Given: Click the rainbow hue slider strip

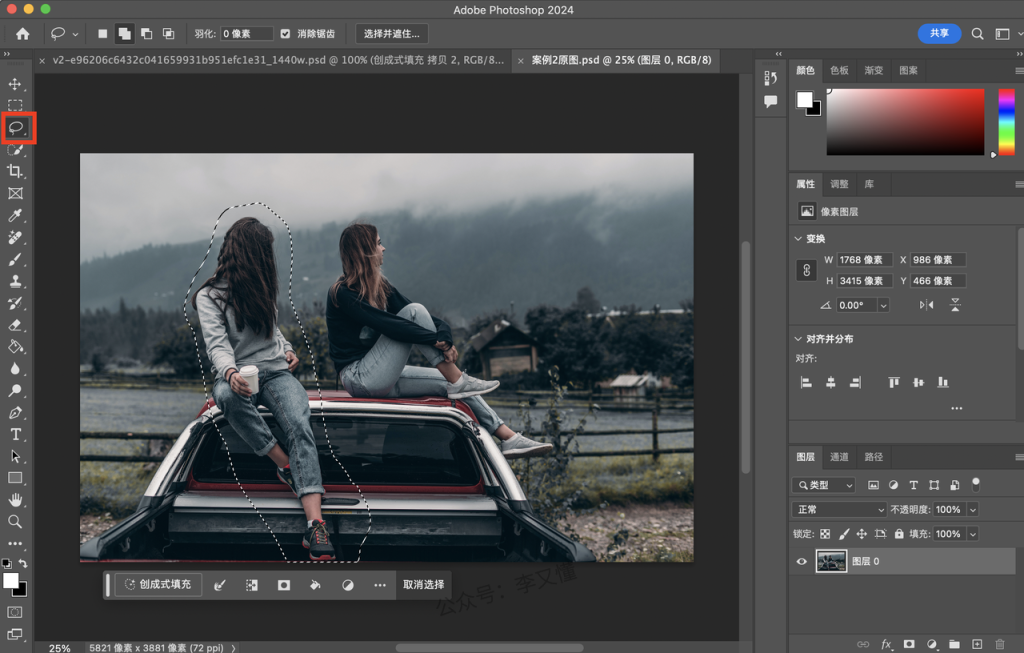Looking at the screenshot, I should click(1006, 122).
